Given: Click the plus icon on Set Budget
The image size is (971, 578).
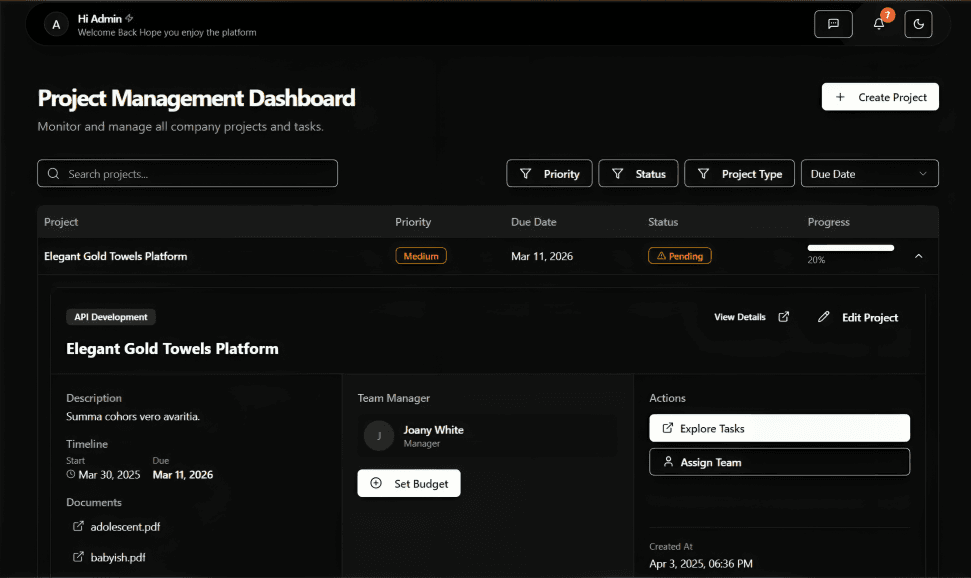Looking at the screenshot, I should (376, 483).
